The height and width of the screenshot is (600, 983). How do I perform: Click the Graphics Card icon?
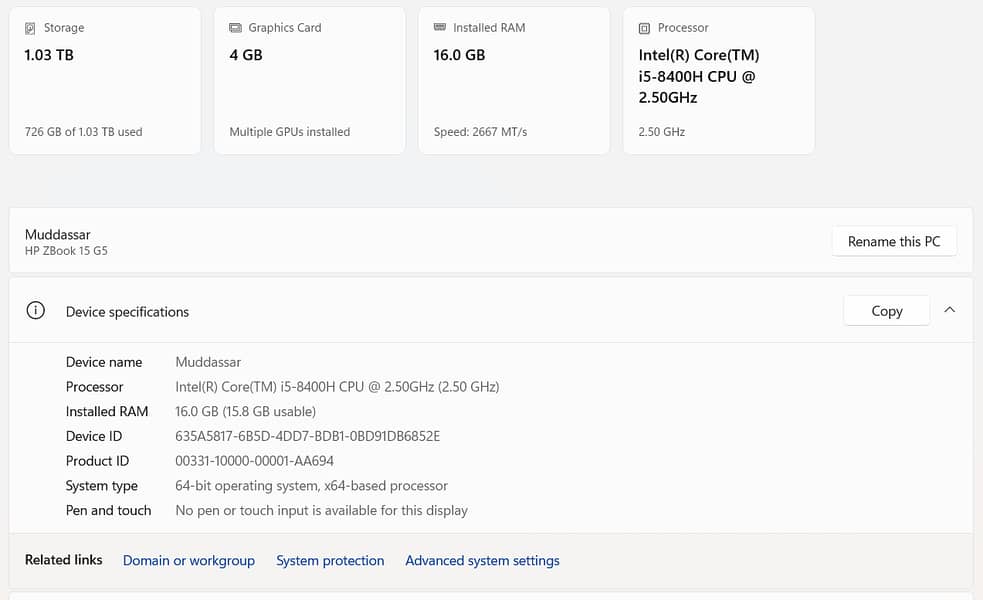(235, 28)
